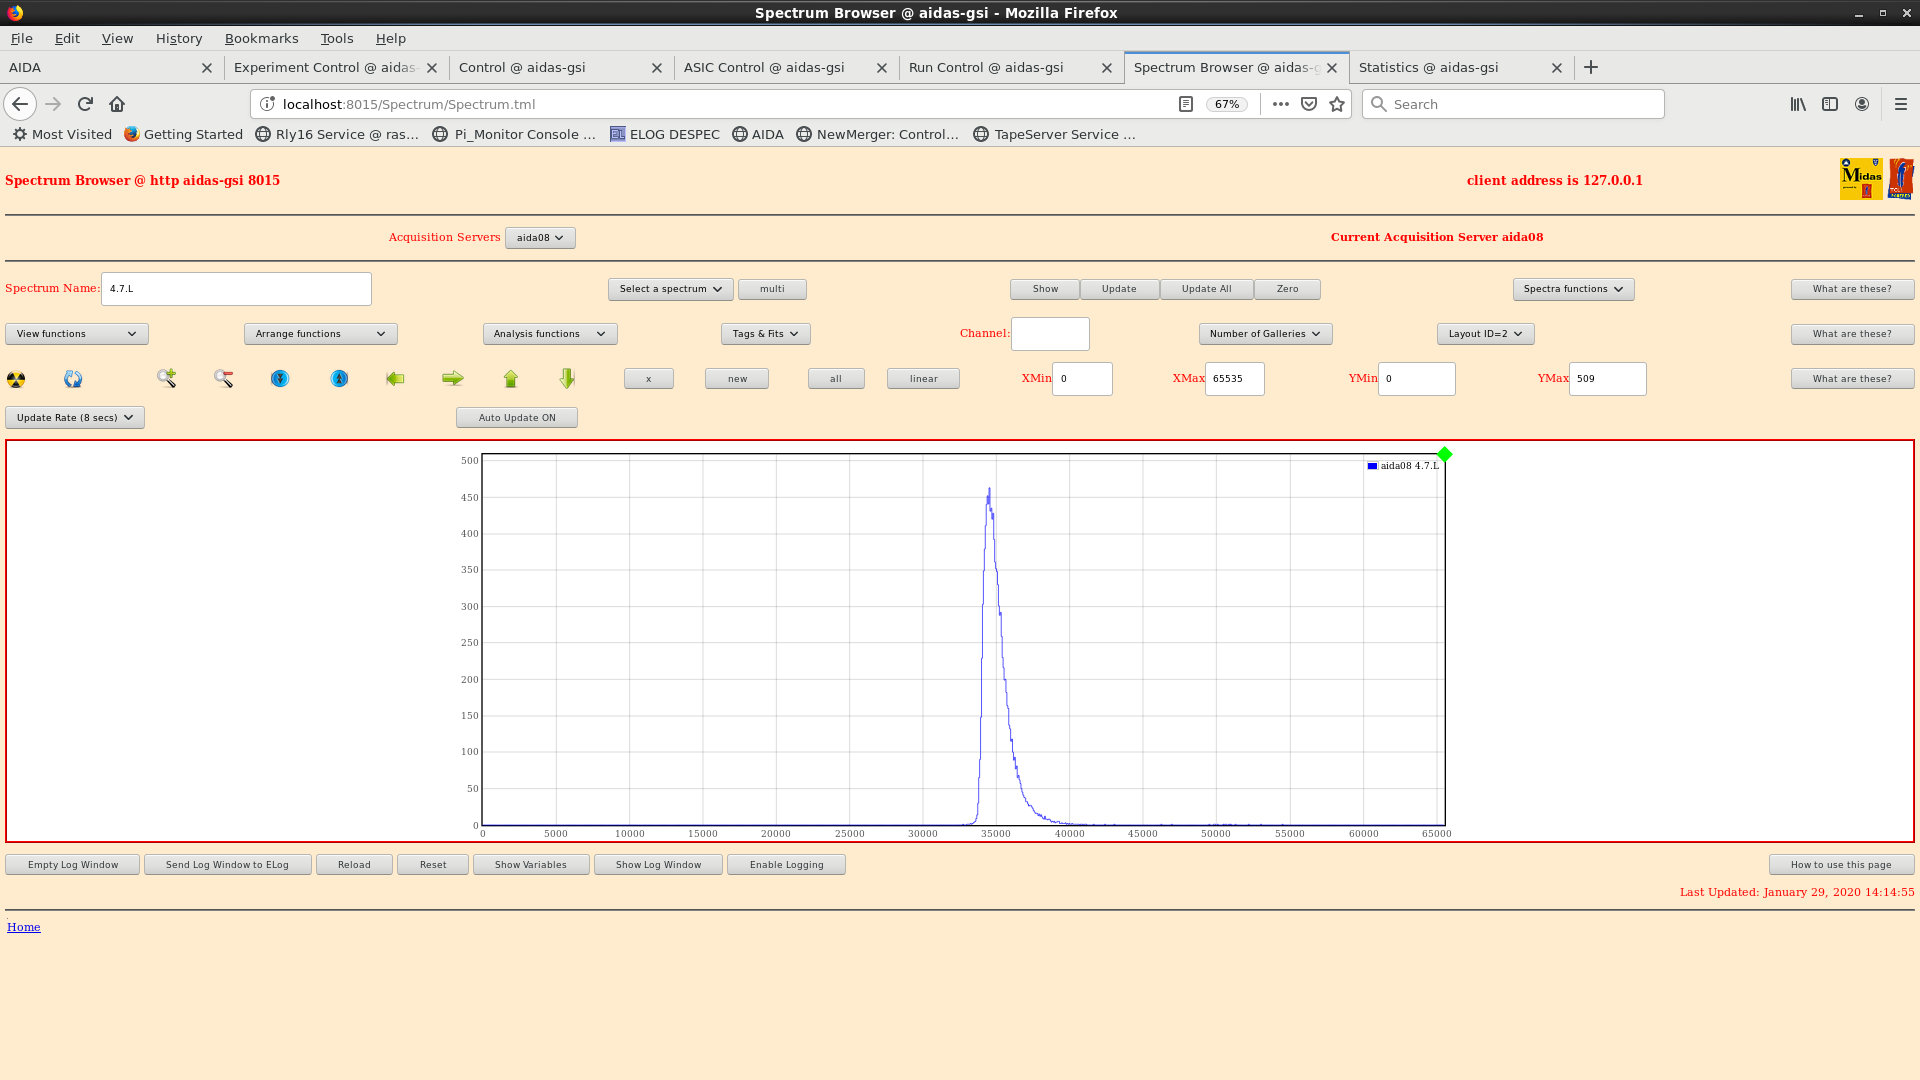Click the green down arrow icon
The width and height of the screenshot is (1920, 1080).
(x=567, y=378)
